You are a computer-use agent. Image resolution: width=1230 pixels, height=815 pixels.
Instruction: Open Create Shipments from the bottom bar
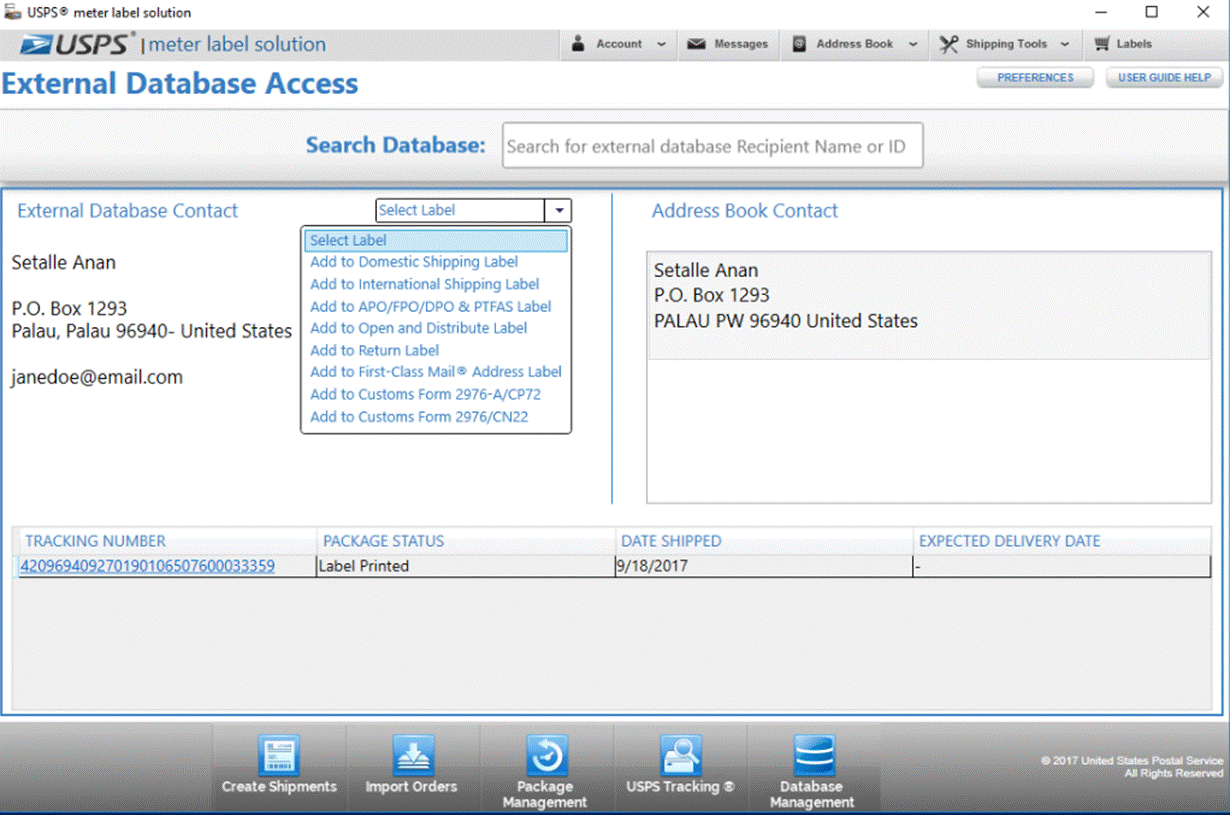pos(279,765)
